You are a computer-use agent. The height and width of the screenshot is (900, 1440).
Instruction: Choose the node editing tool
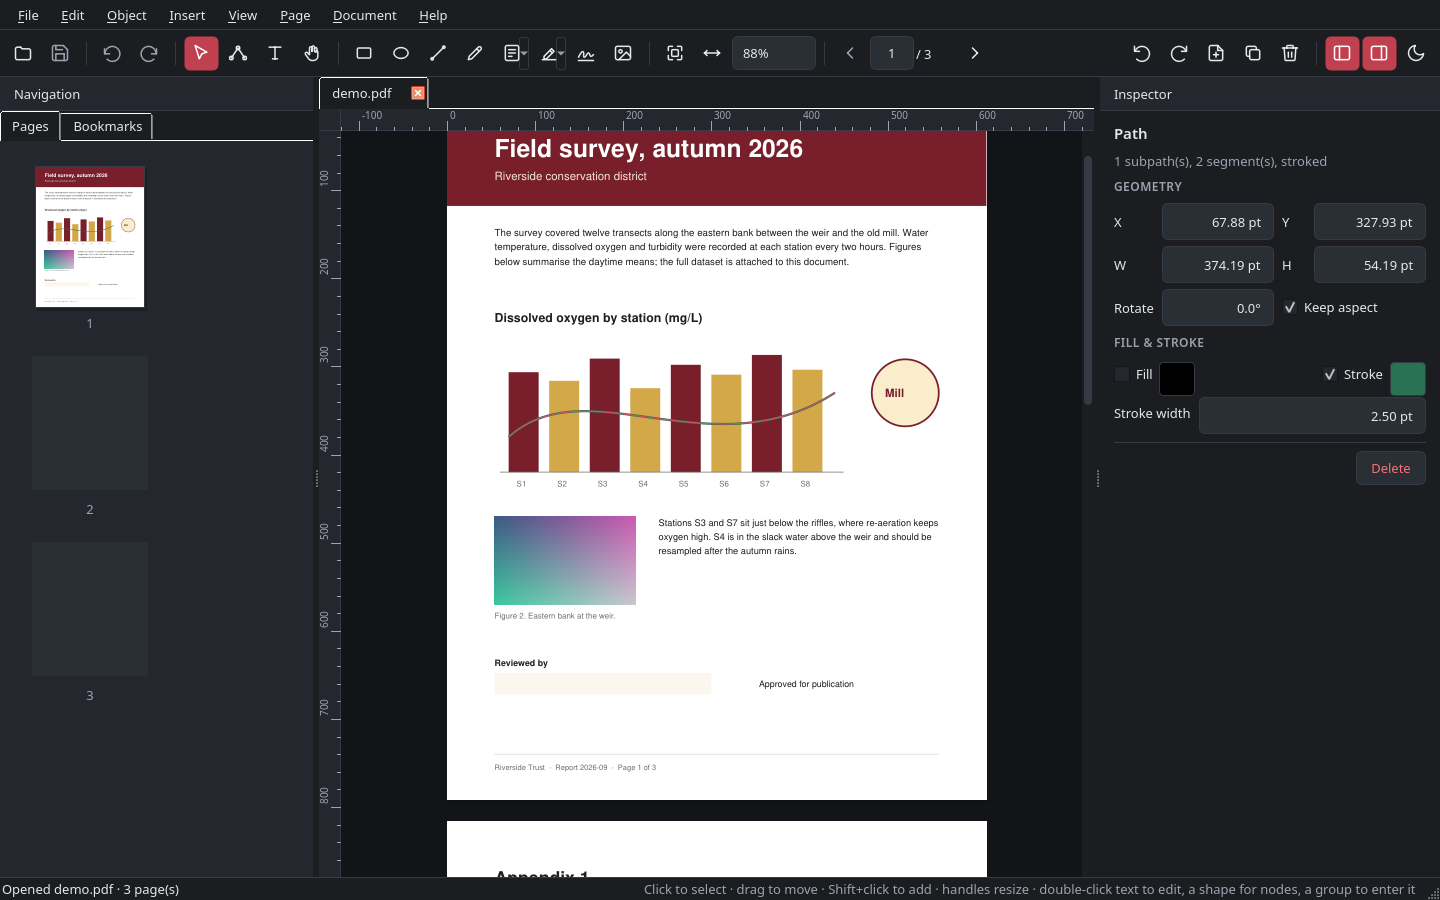coord(238,53)
